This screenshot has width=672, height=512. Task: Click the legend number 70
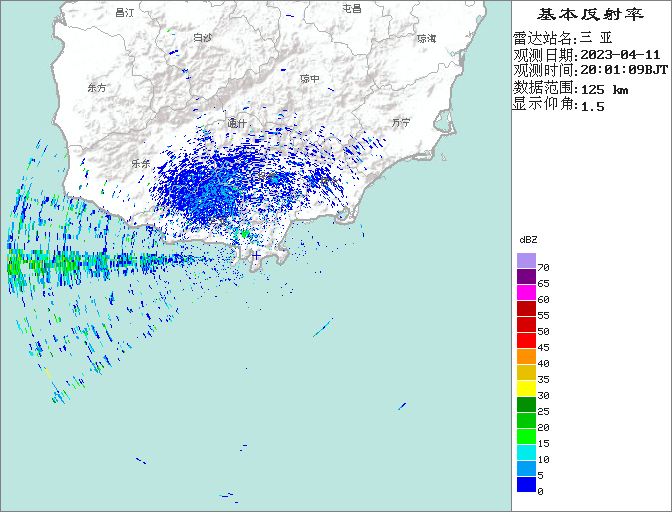click(543, 268)
